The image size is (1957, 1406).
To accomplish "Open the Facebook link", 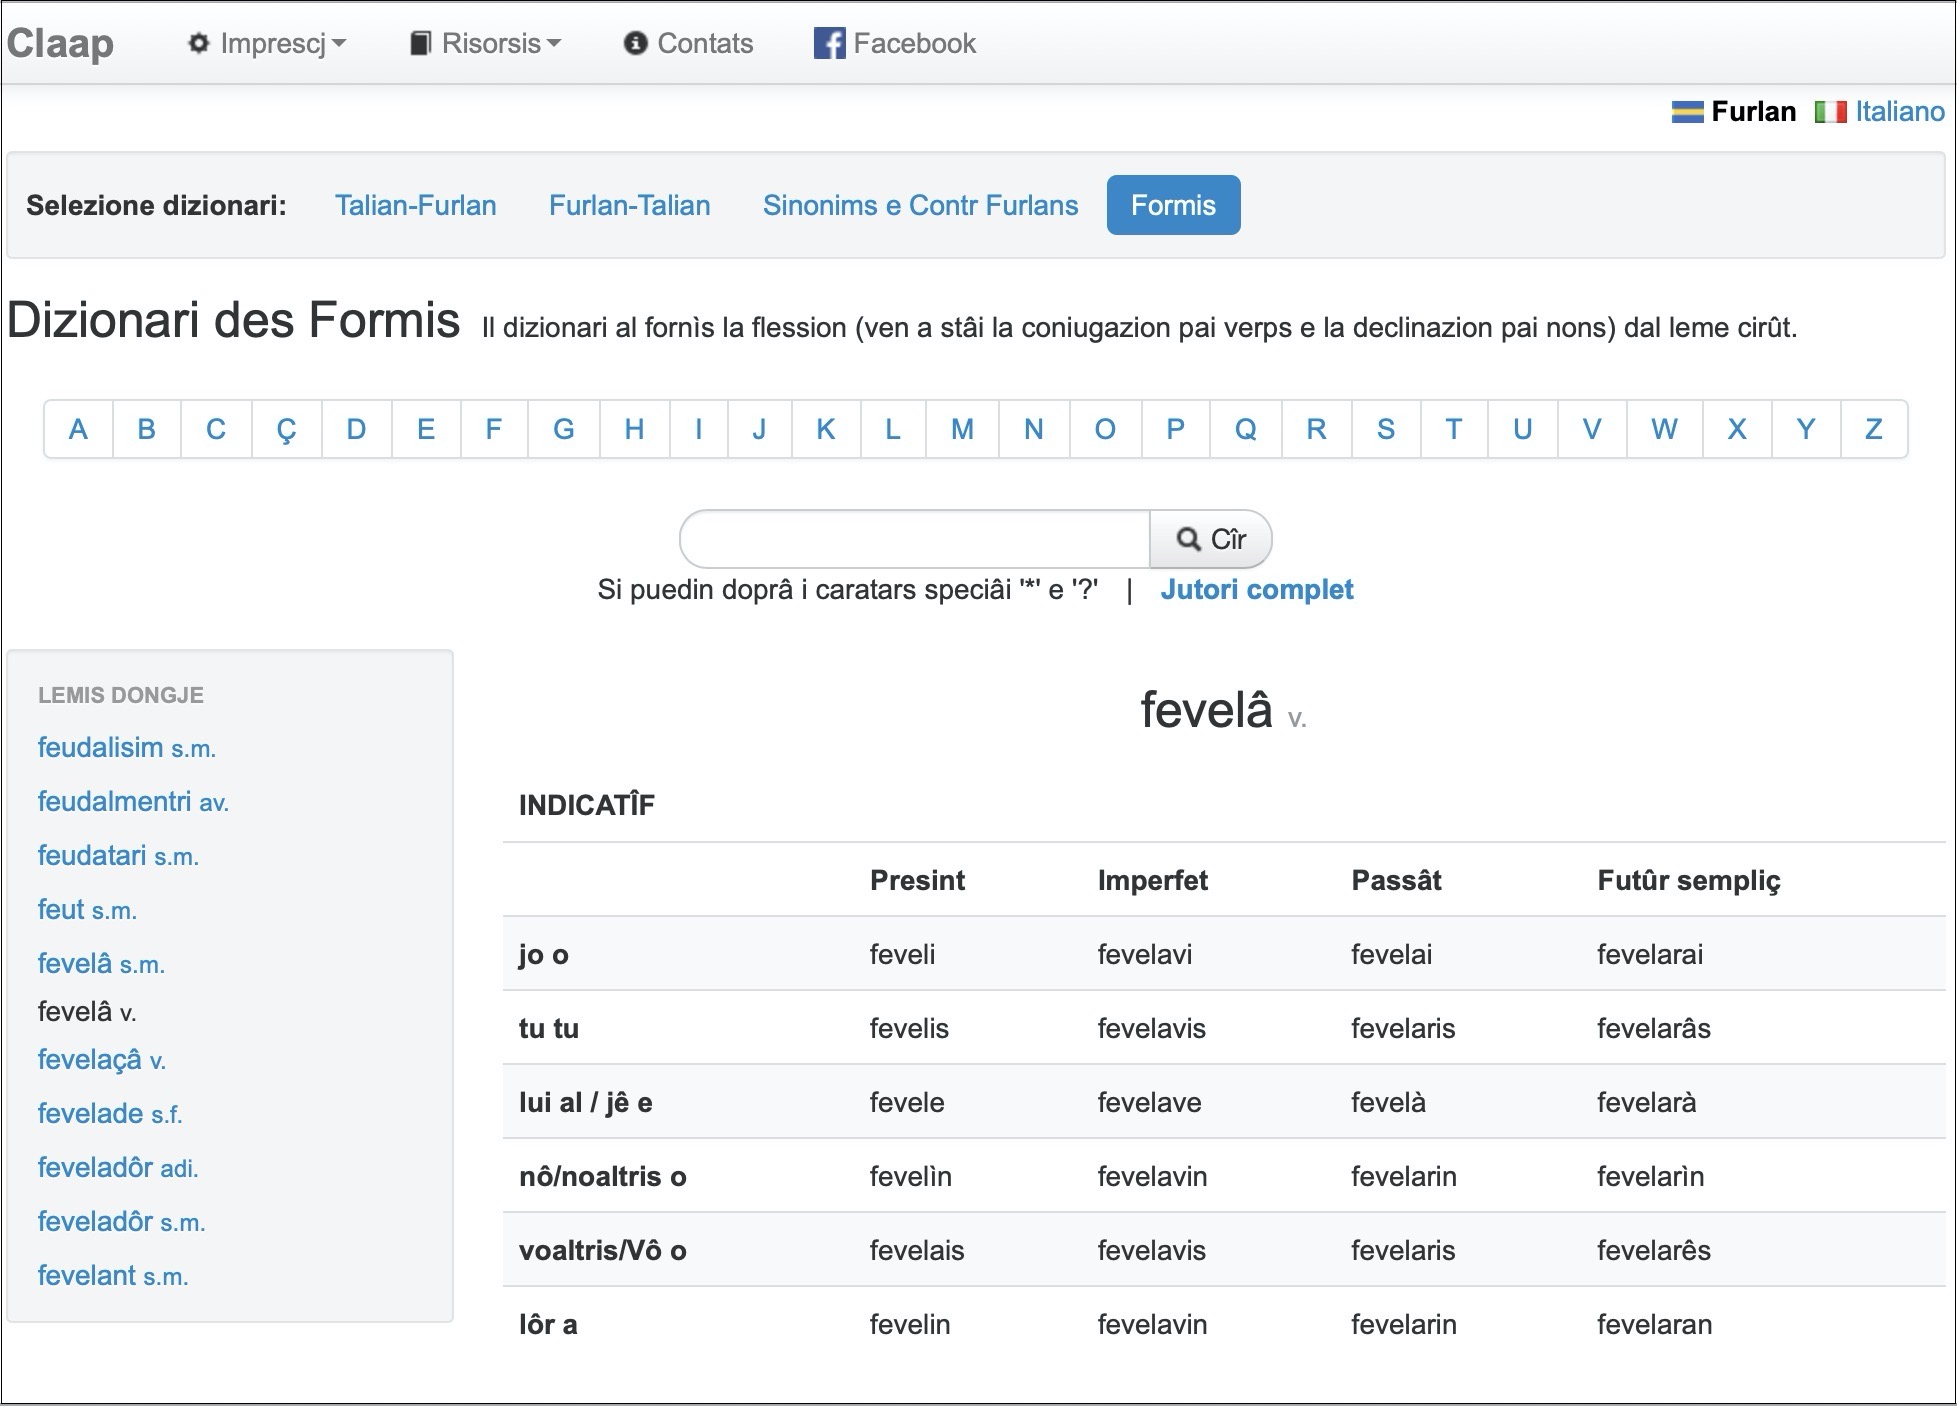I will pos(894,43).
